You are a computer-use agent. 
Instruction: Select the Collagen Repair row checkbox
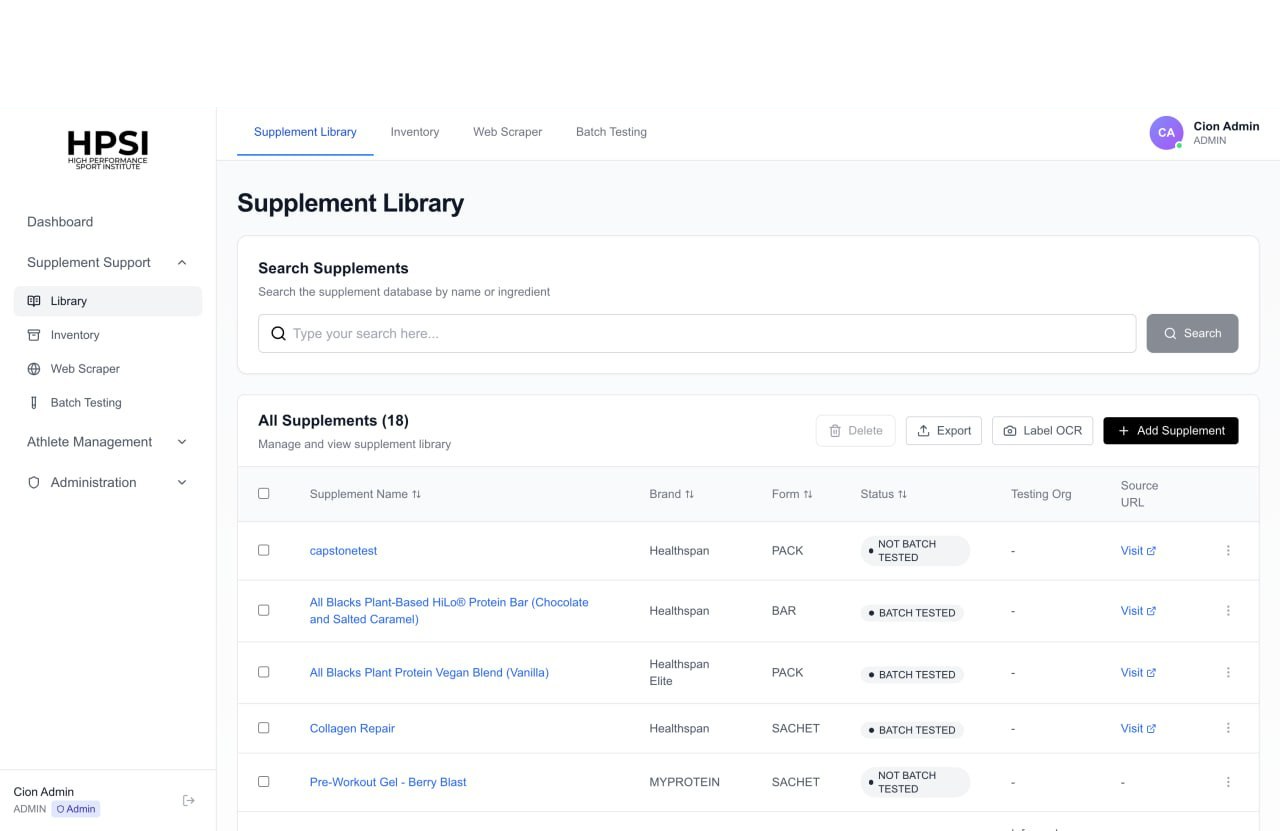(264, 728)
